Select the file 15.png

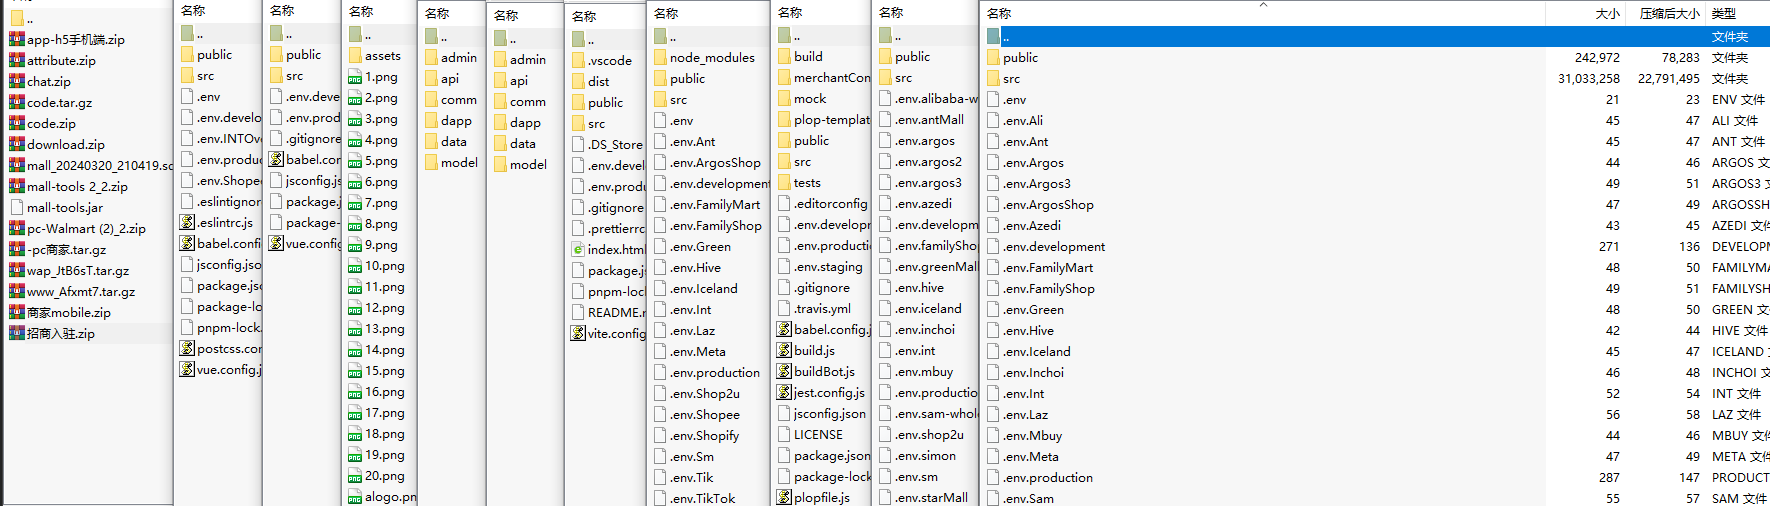point(385,370)
